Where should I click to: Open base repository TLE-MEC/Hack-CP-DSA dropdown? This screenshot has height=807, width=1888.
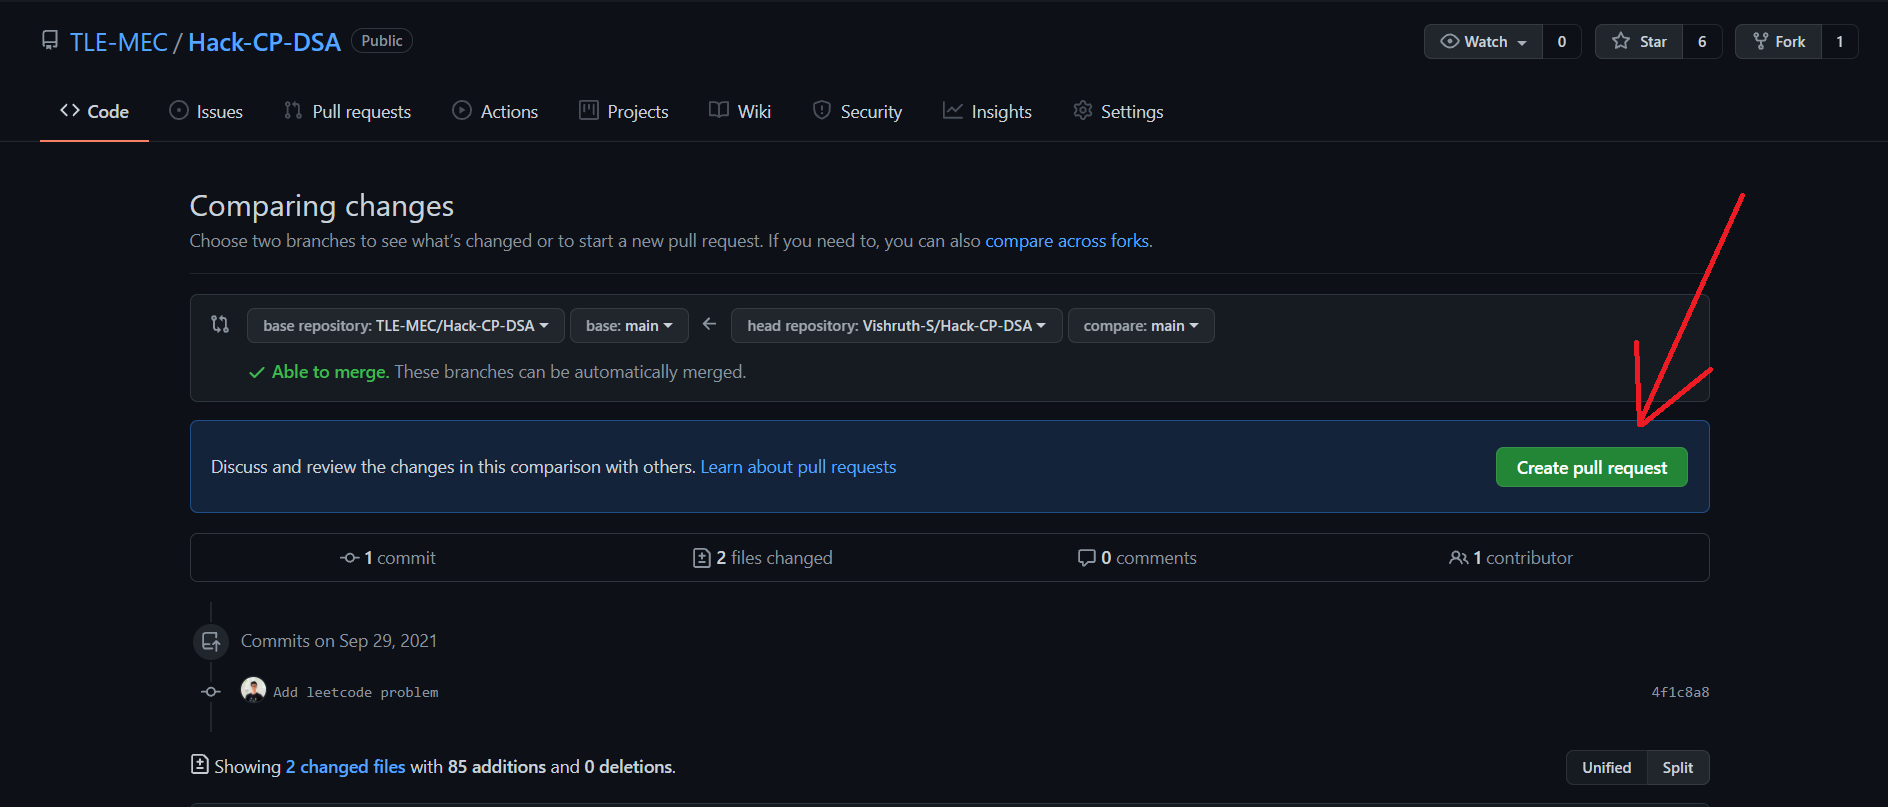[406, 326]
